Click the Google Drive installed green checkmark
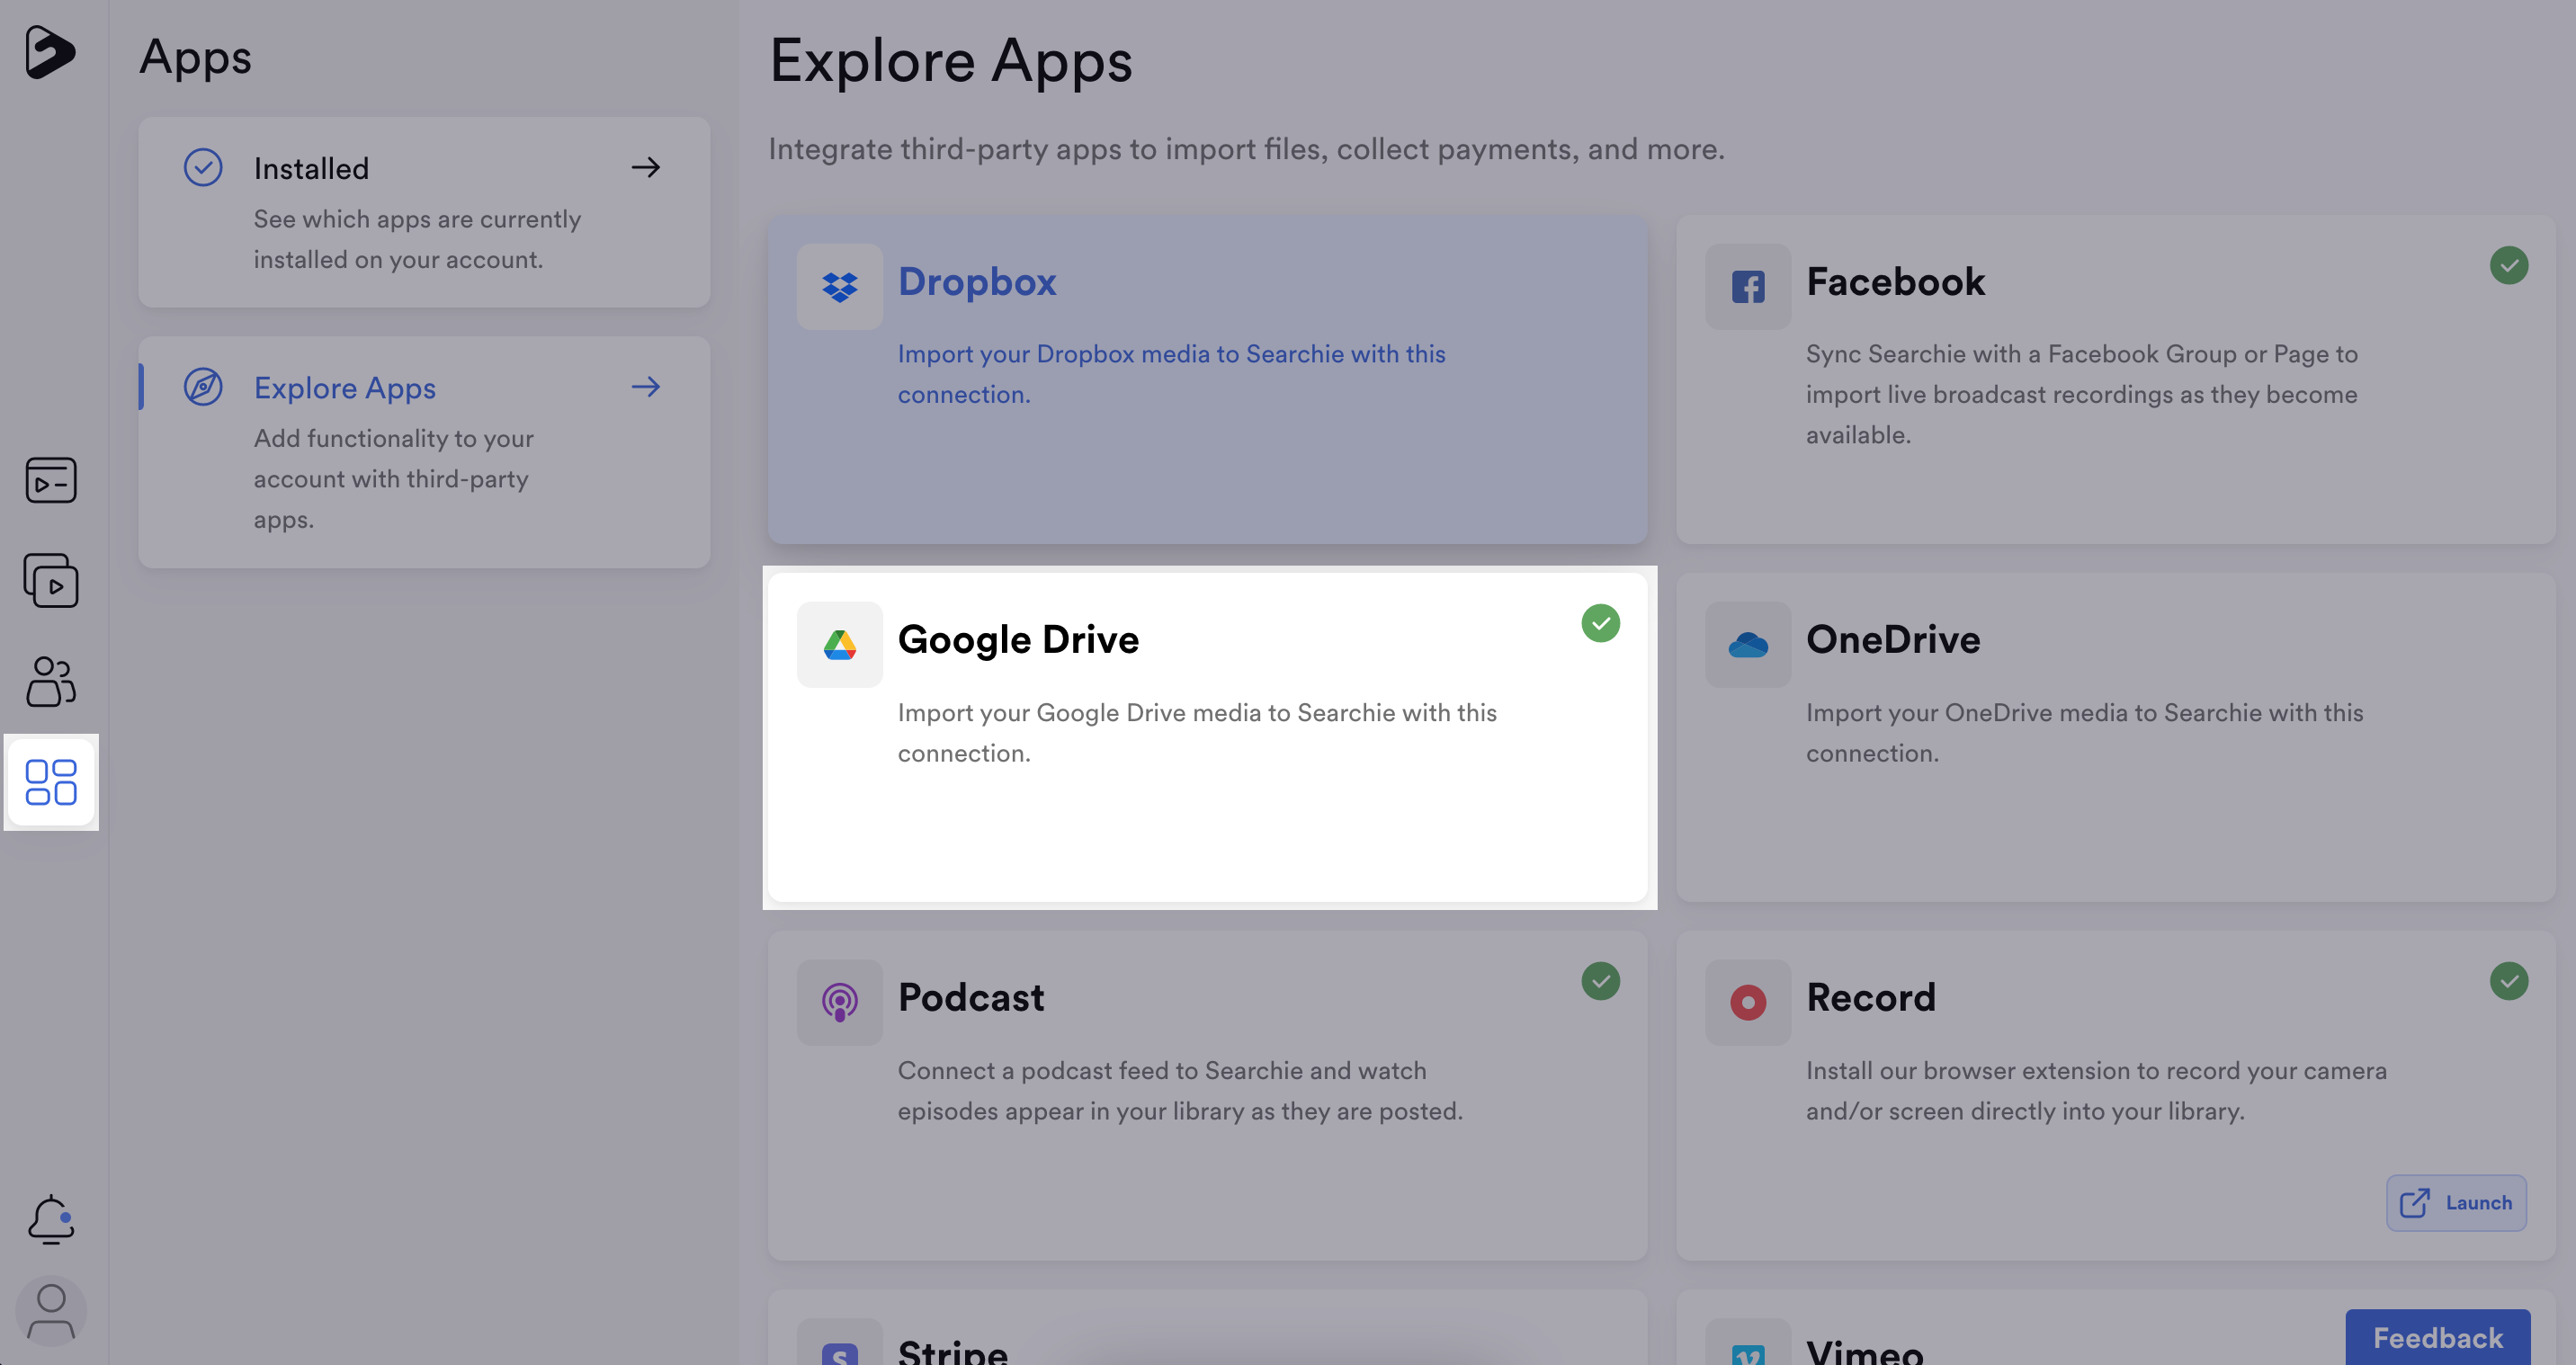The height and width of the screenshot is (1365, 2576). tap(1601, 624)
